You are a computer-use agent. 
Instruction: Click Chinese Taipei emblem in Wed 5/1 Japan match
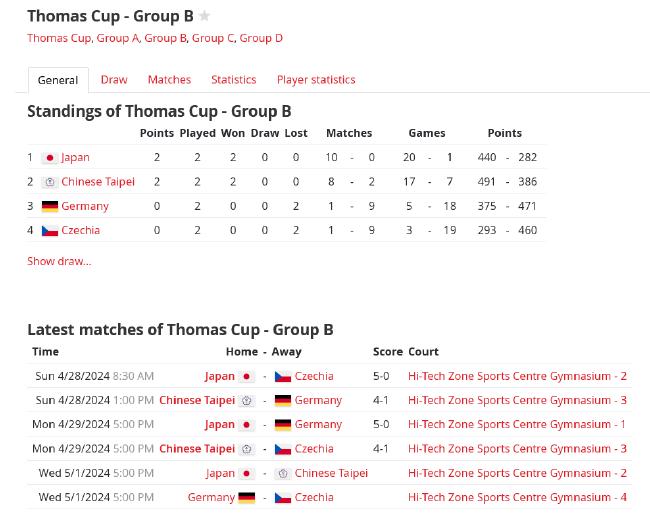tap(283, 473)
